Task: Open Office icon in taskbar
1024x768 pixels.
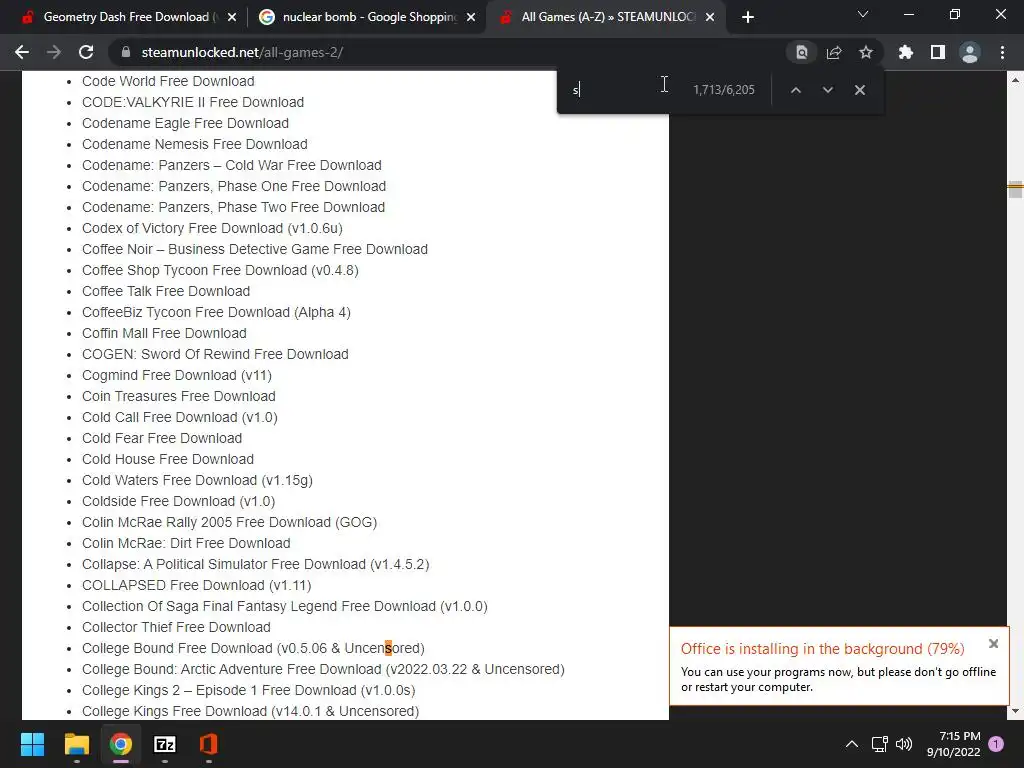Action: (208, 744)
